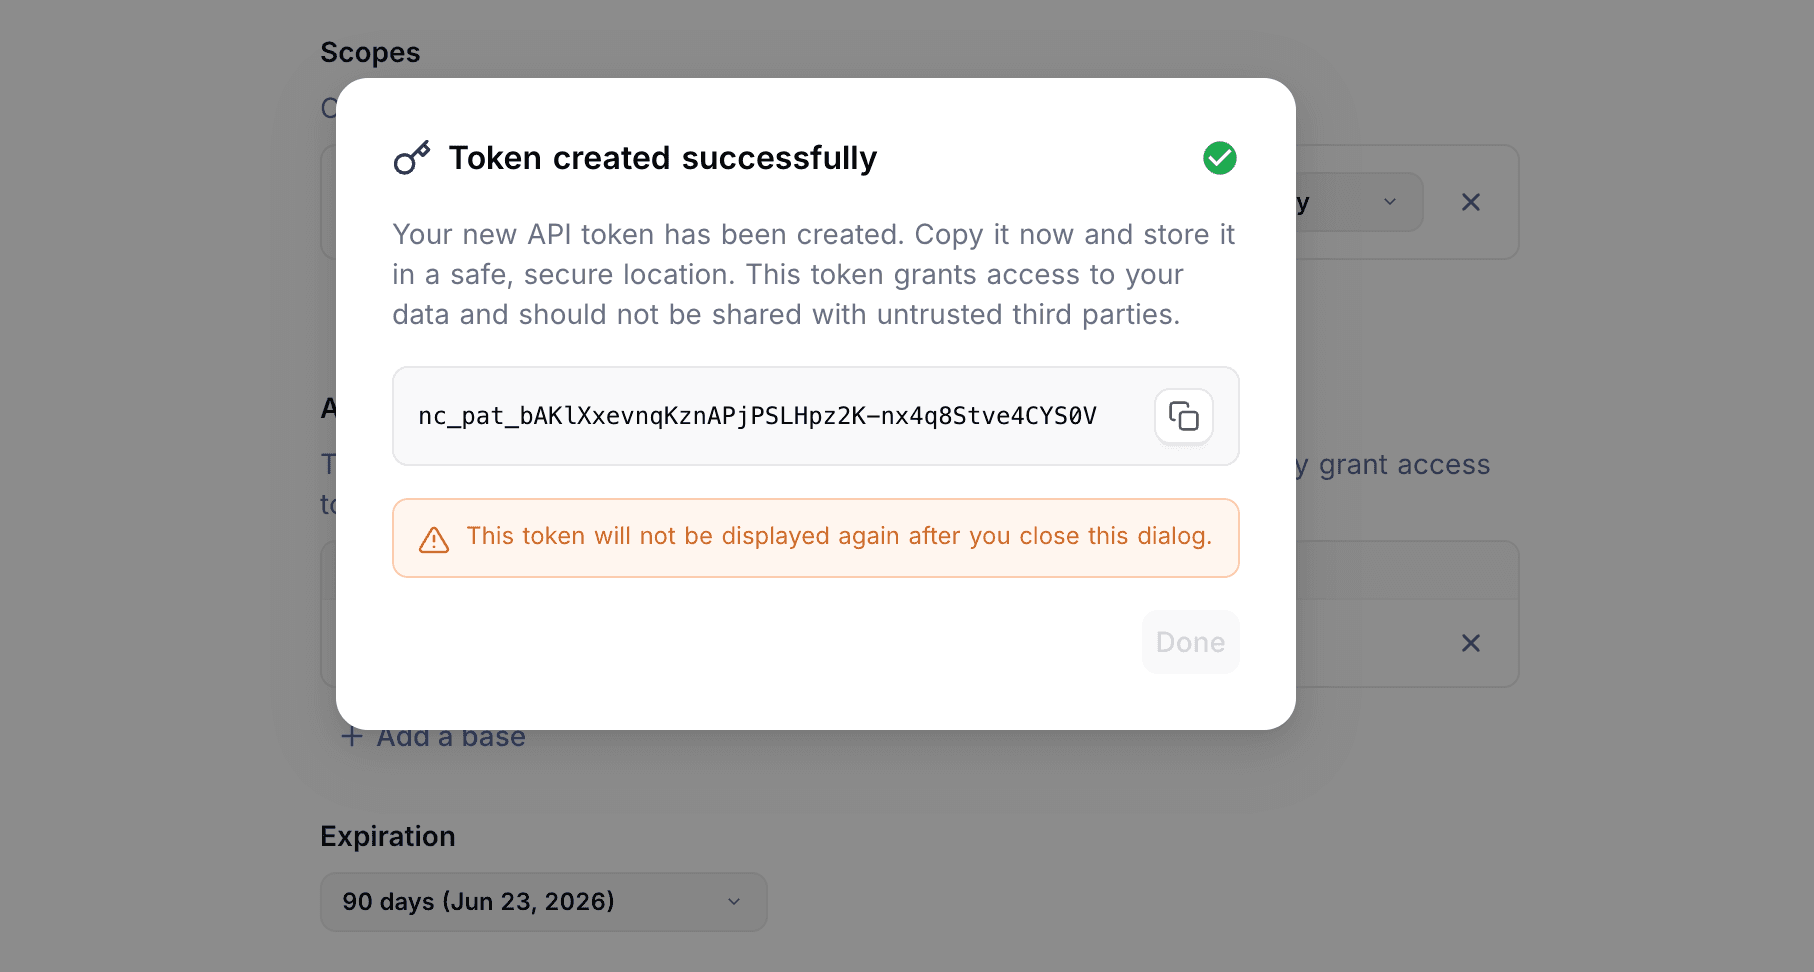Screen dimensions: 1814x972
Task: Click the copy icon to duplicate the API token
Action: tap(1184, 416)
